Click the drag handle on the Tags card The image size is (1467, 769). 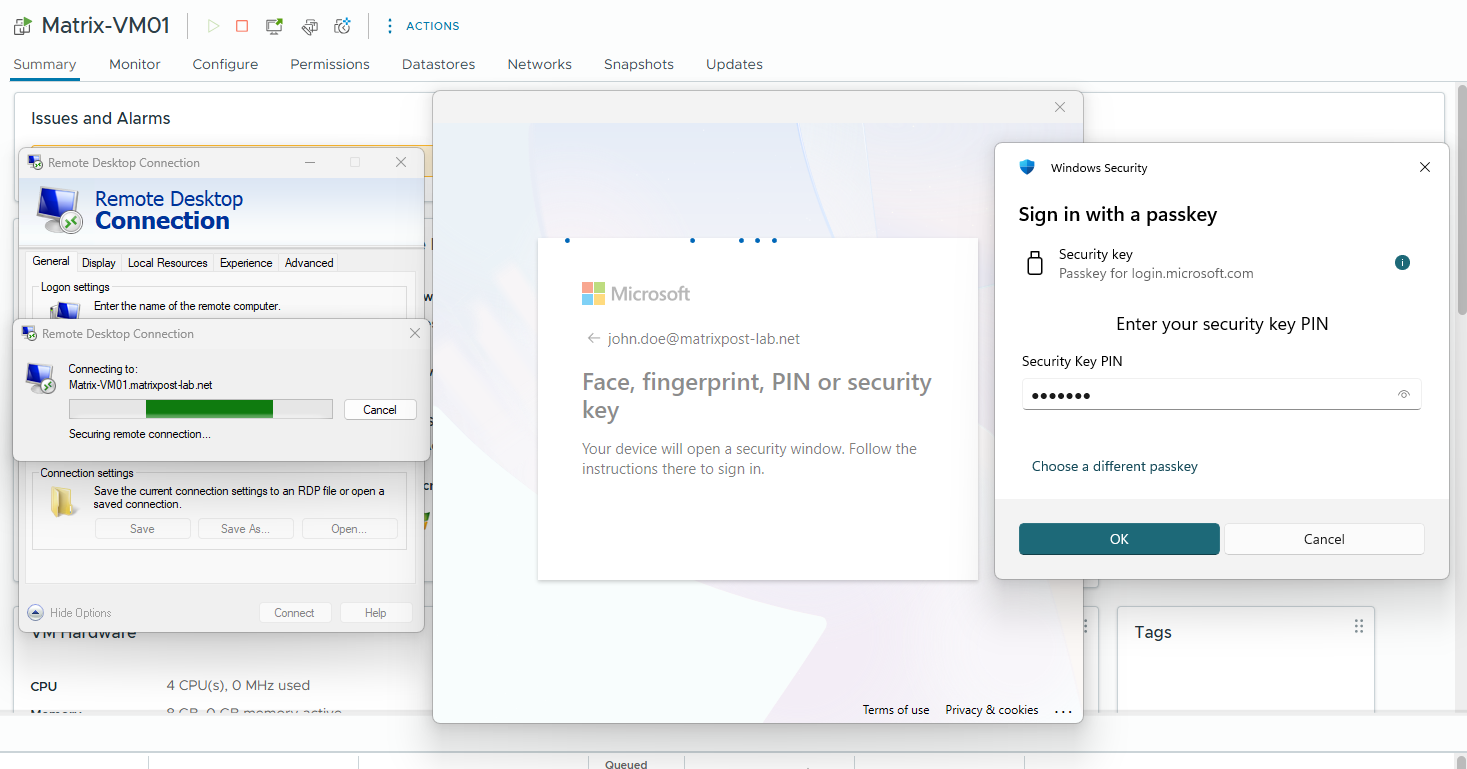1359,626
